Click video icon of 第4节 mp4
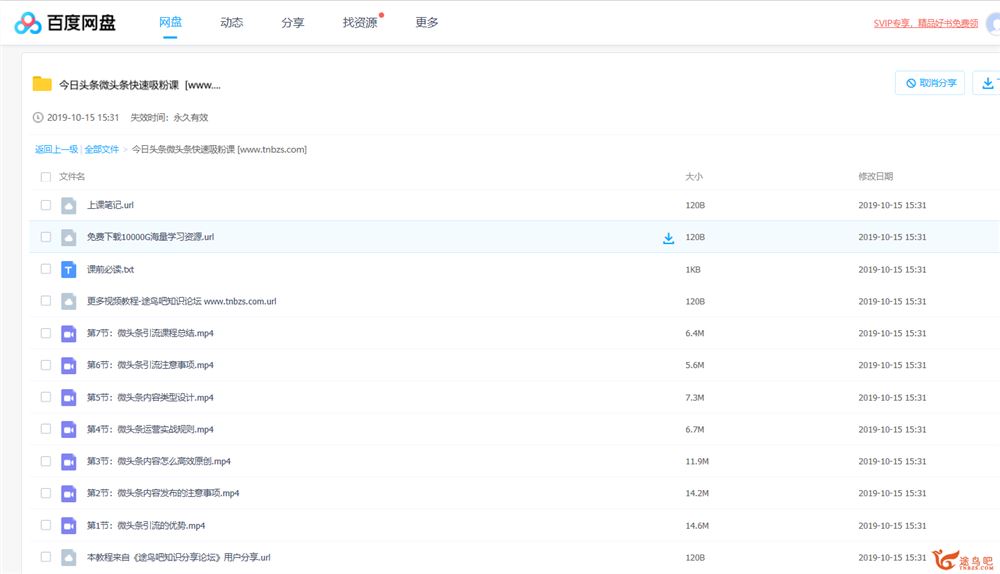Screen dimensions: 1000x574 tap(68, 429)
